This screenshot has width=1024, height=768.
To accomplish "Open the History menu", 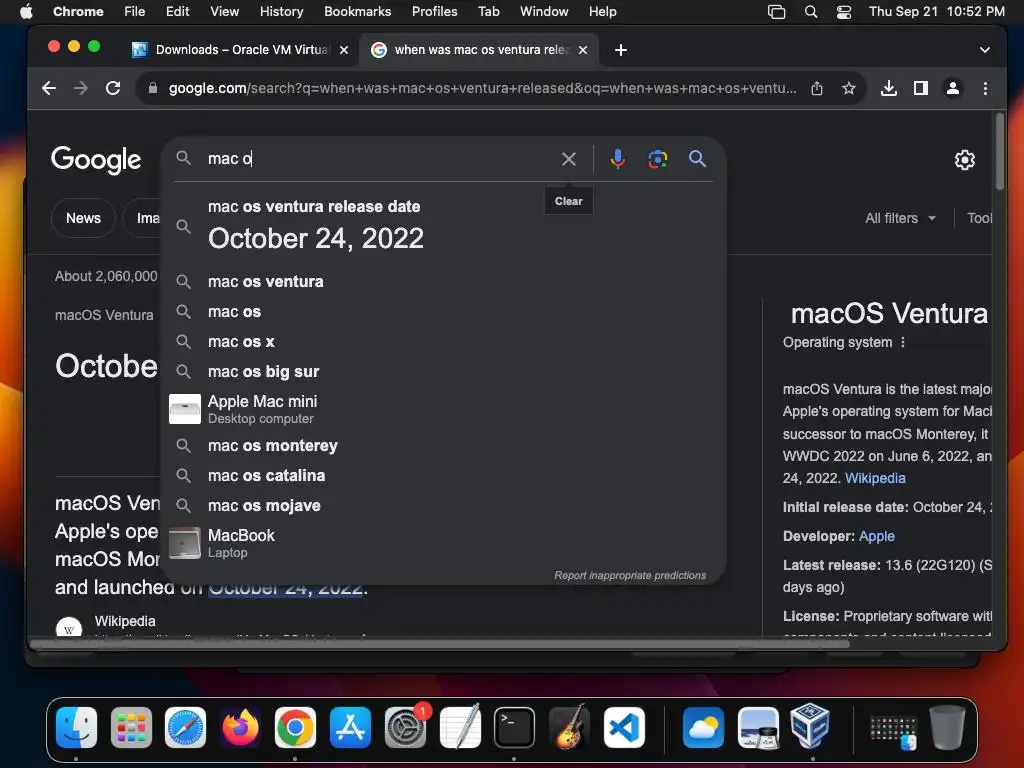I will [281, 11].
